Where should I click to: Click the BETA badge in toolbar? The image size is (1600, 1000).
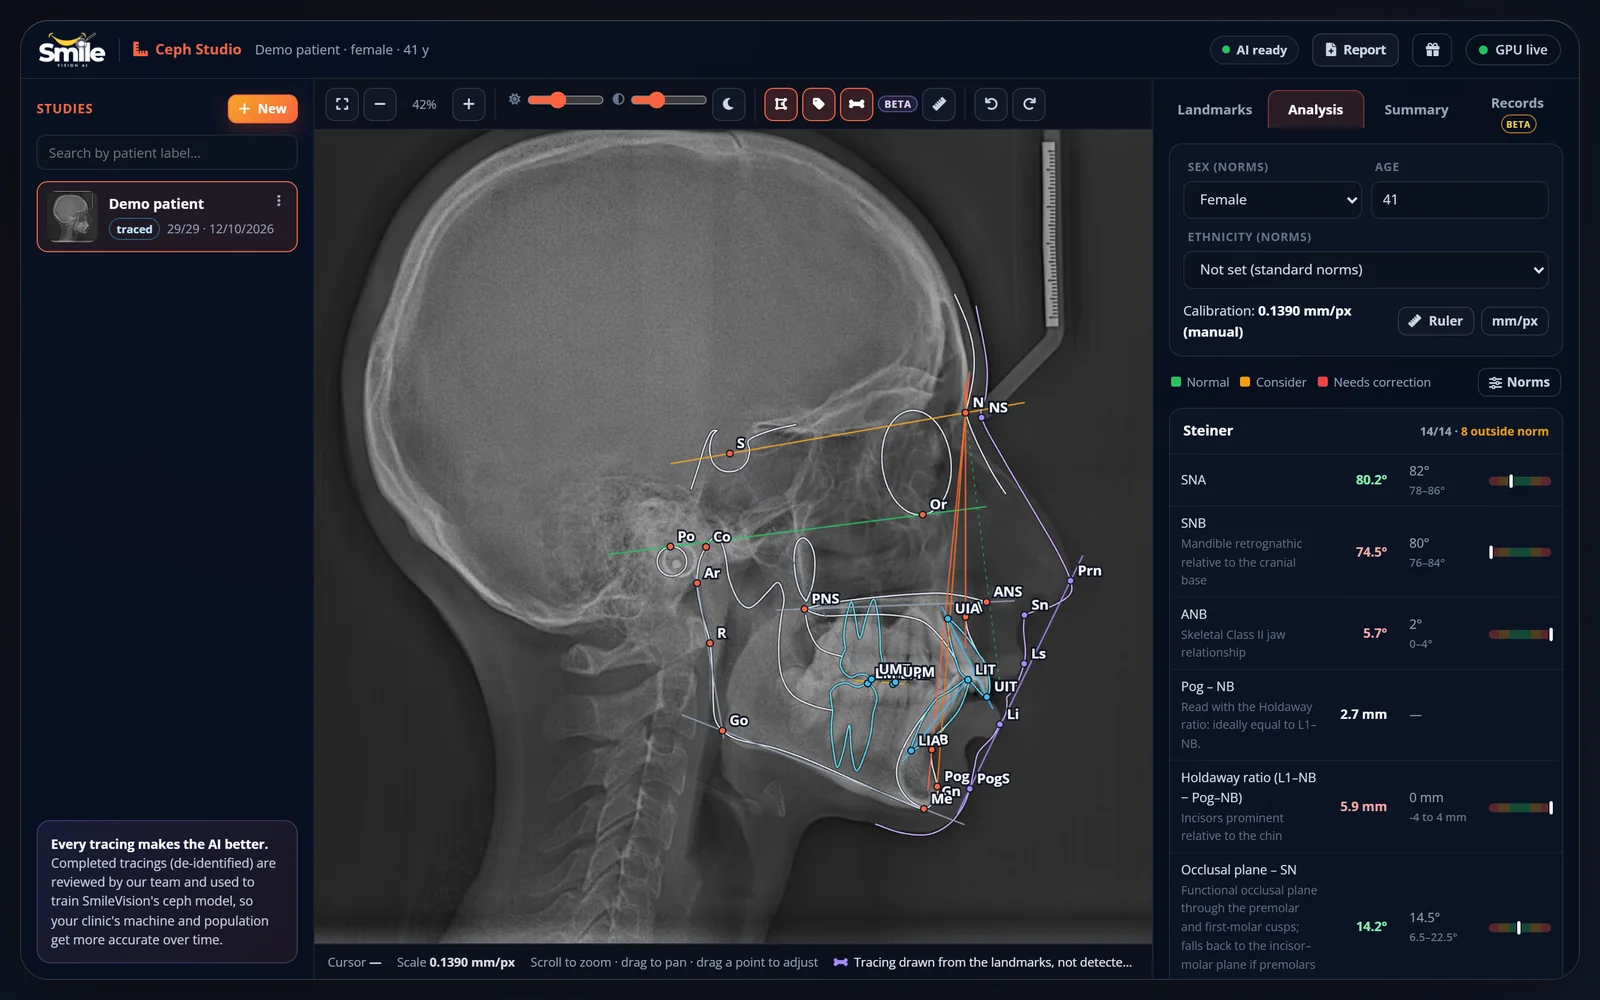click(x=897, y=104)
